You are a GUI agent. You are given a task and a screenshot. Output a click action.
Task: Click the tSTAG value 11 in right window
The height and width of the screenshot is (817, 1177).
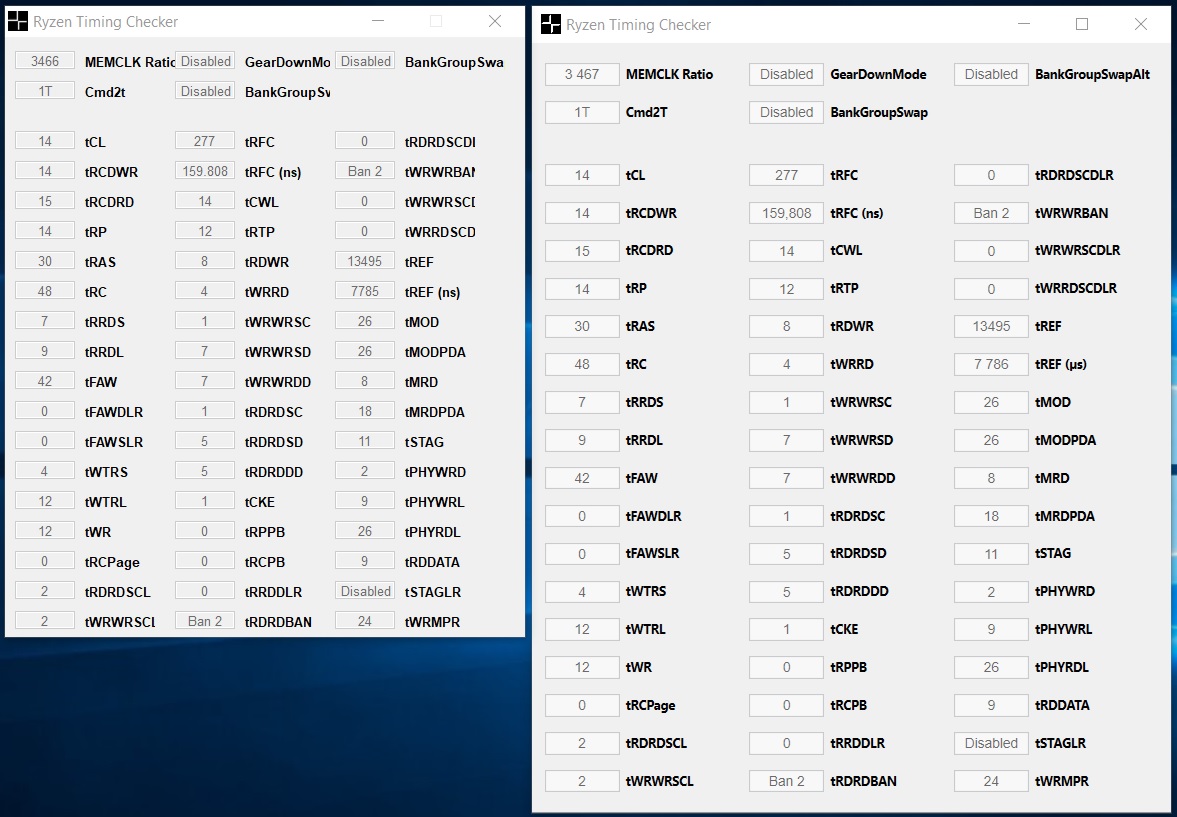[x=991, y=553]
